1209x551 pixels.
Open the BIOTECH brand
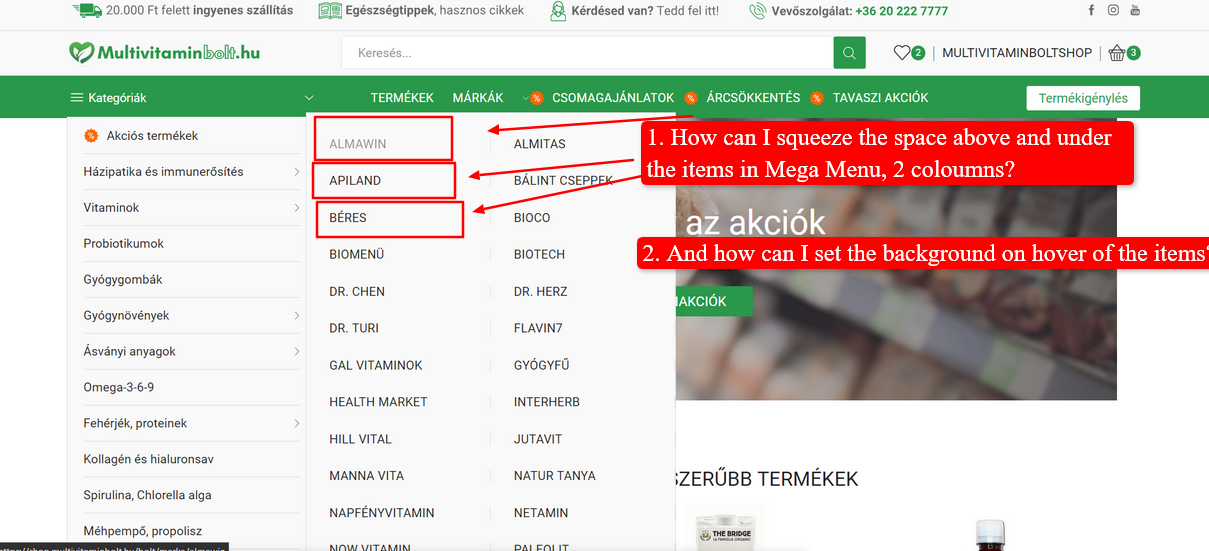click(x=540, y=255)
